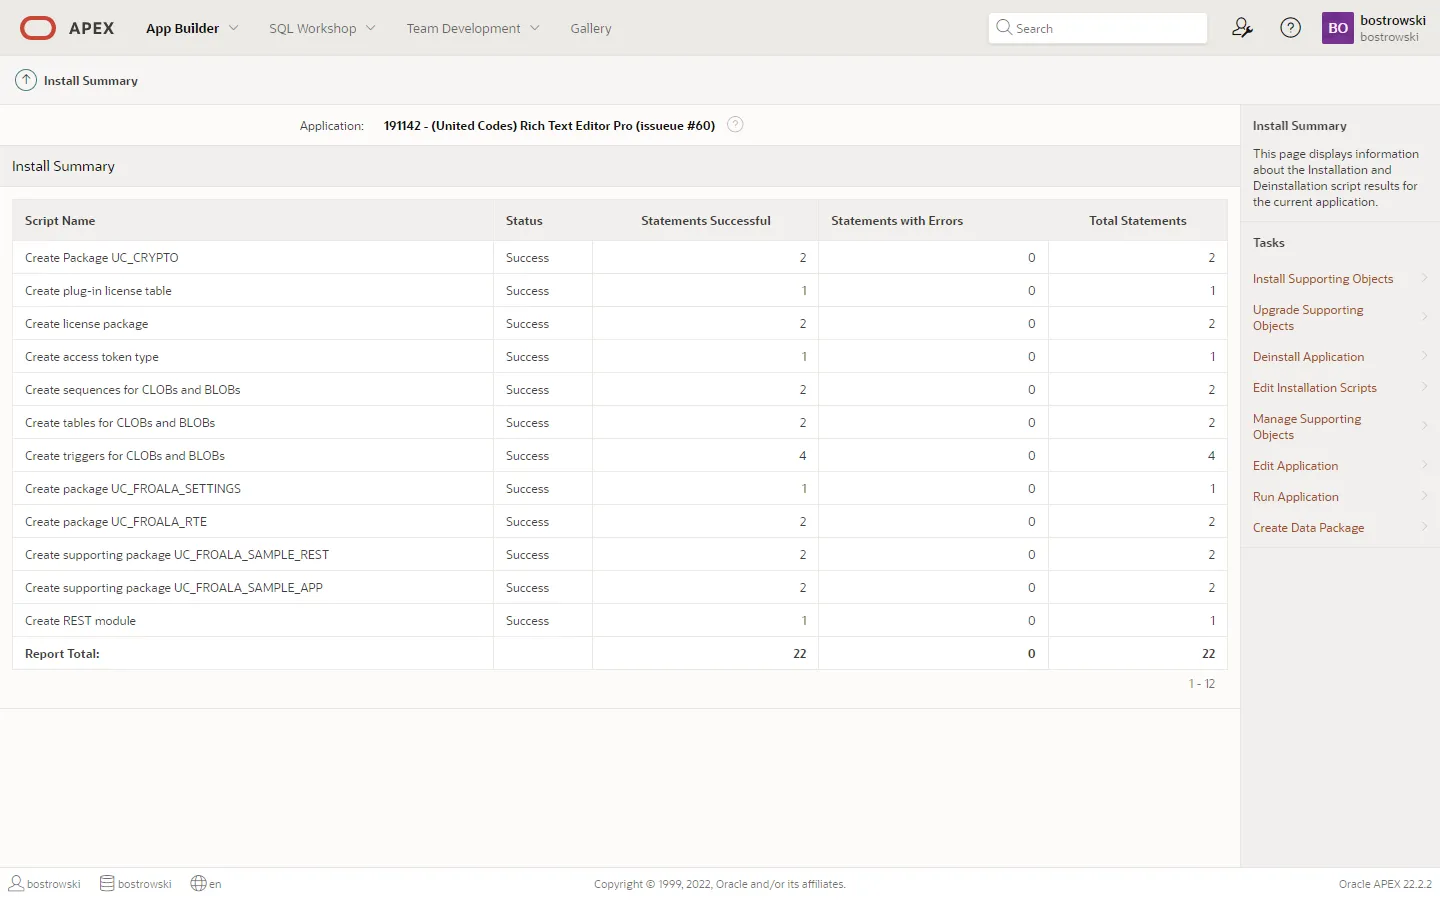The image size is (1440, 900).
Task: Click the '1 - 12' pagination text
Action: (x=1201, y=684)
